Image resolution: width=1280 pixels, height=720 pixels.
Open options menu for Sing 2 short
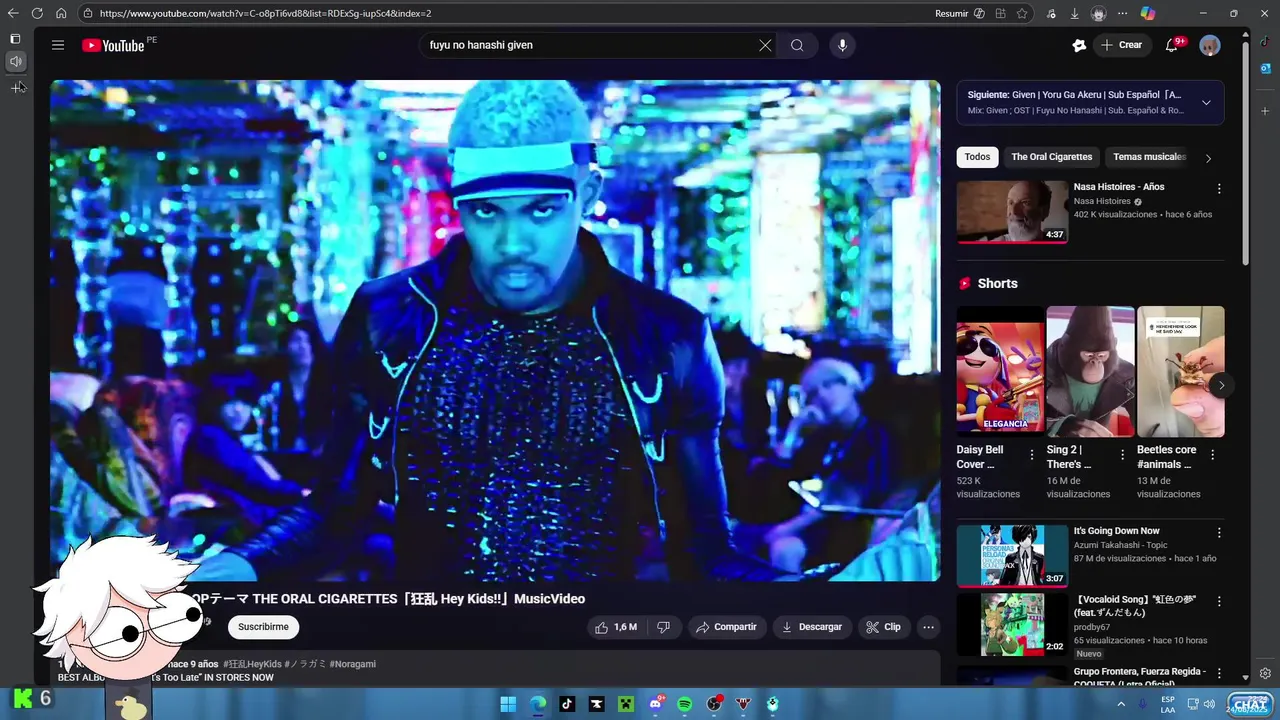tap(1122, 454)
